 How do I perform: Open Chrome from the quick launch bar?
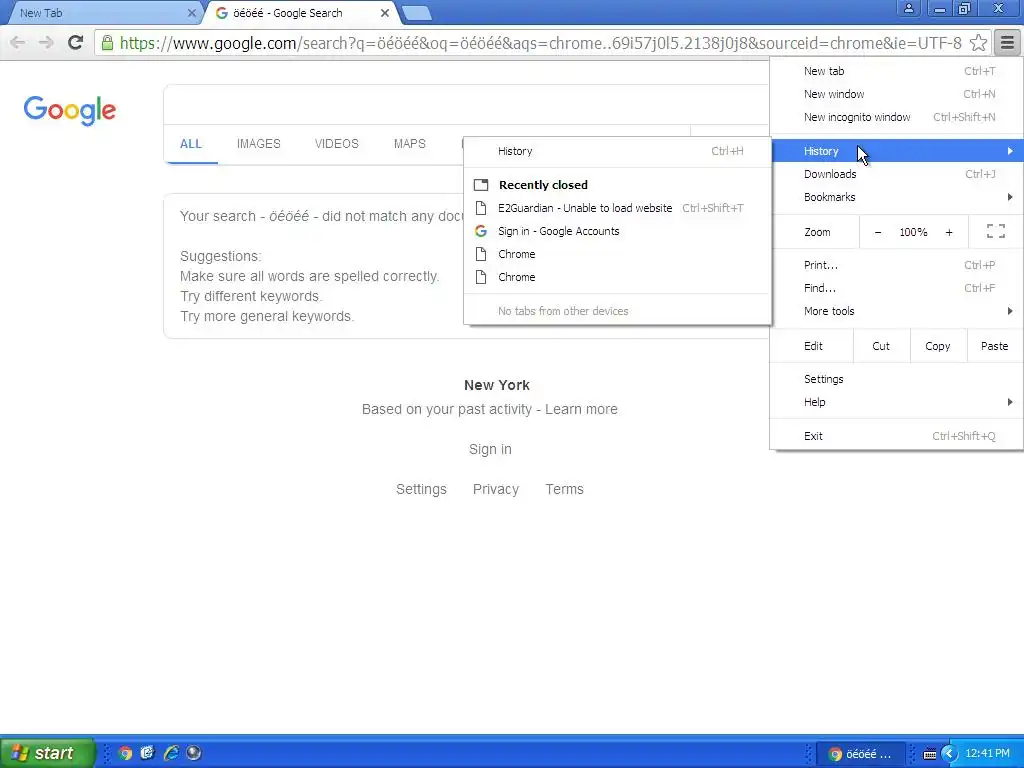tap(125, 753)
